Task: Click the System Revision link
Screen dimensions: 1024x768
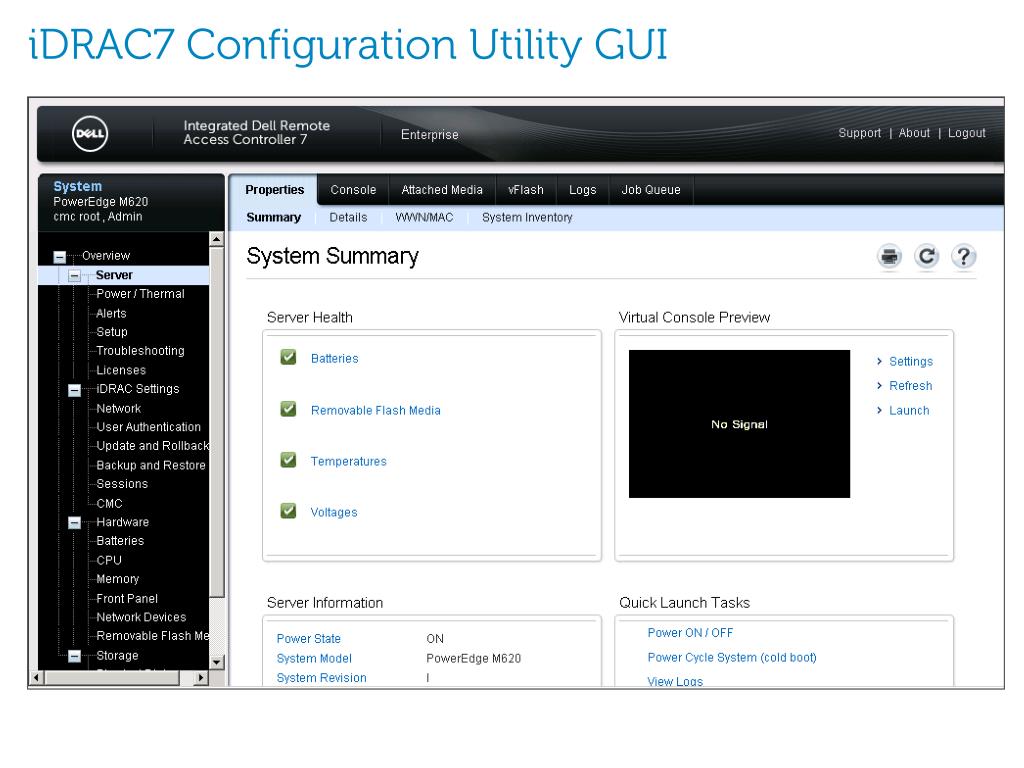Action: (x=321, y=678)
